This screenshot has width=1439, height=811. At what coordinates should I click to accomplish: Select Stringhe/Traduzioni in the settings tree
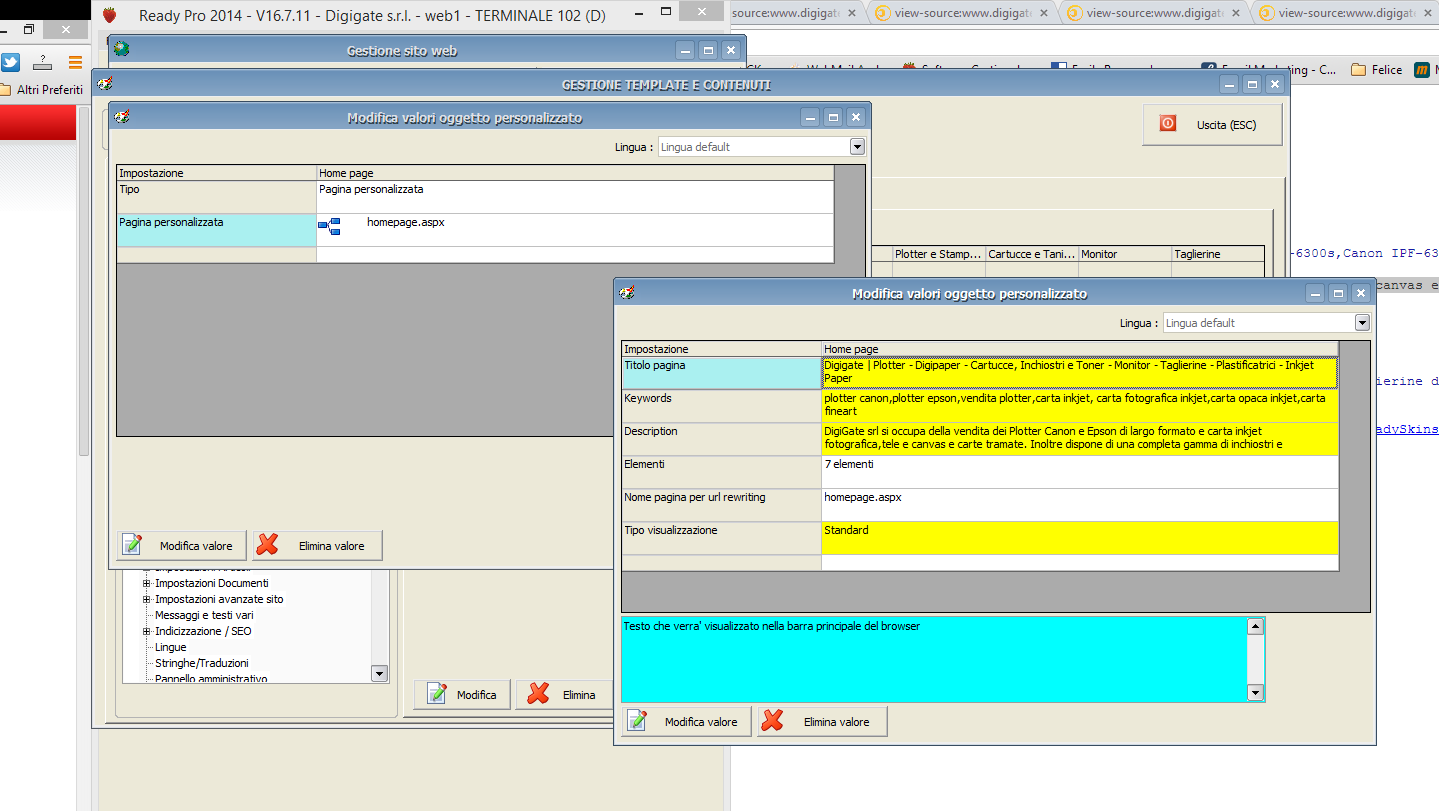tap(202, 663)
